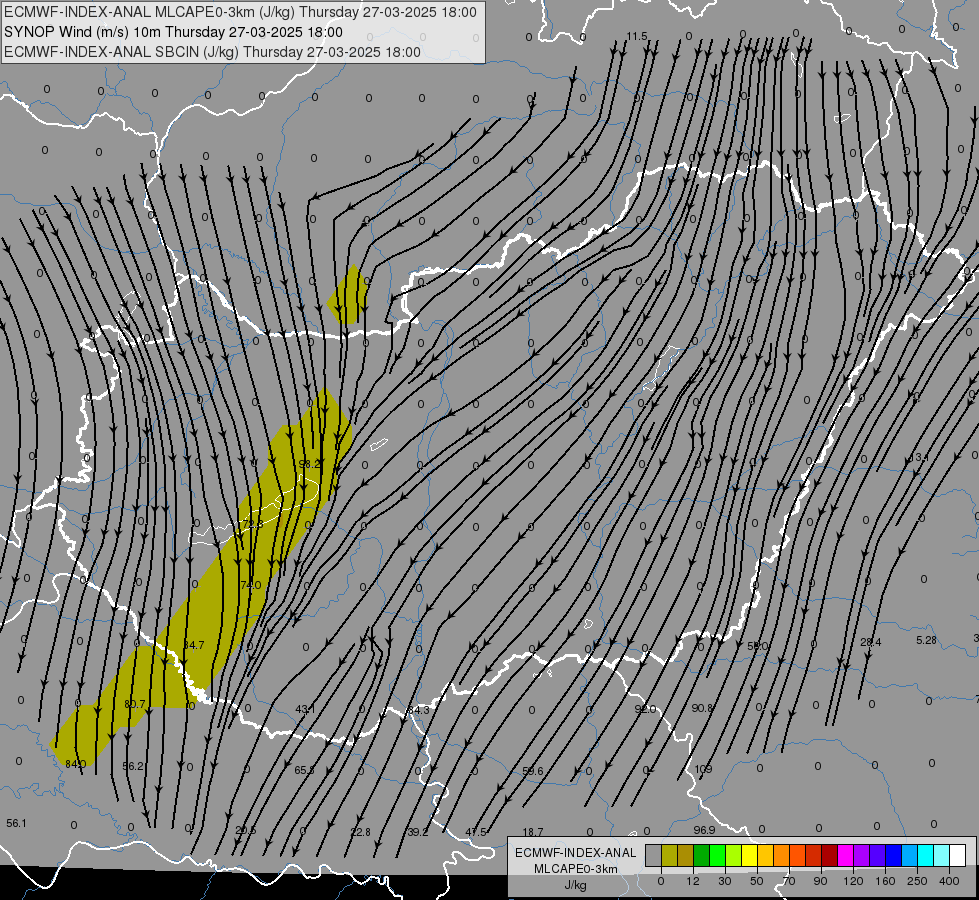This screenshot has width=979, height=900.
Task: Click the legend tick label 50
Action: pos(757,881)
